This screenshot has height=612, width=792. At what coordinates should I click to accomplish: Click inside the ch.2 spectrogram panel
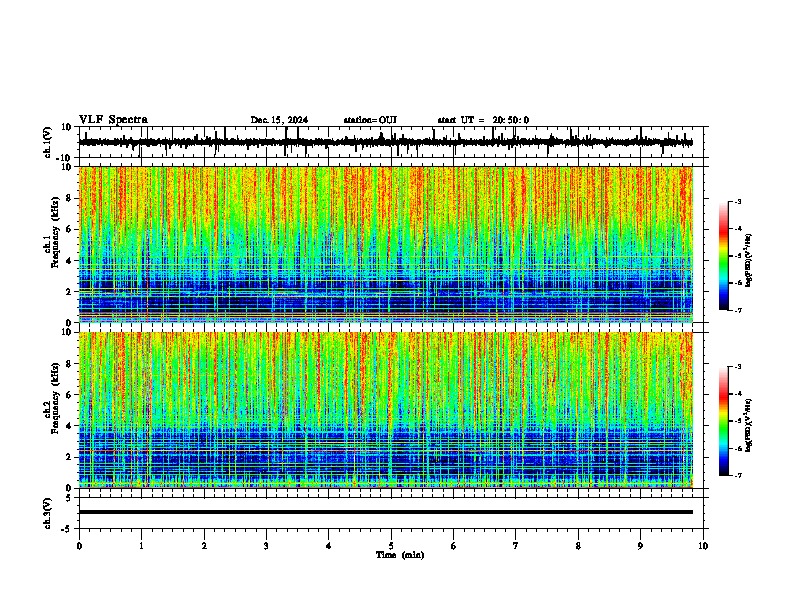(385, 410)
